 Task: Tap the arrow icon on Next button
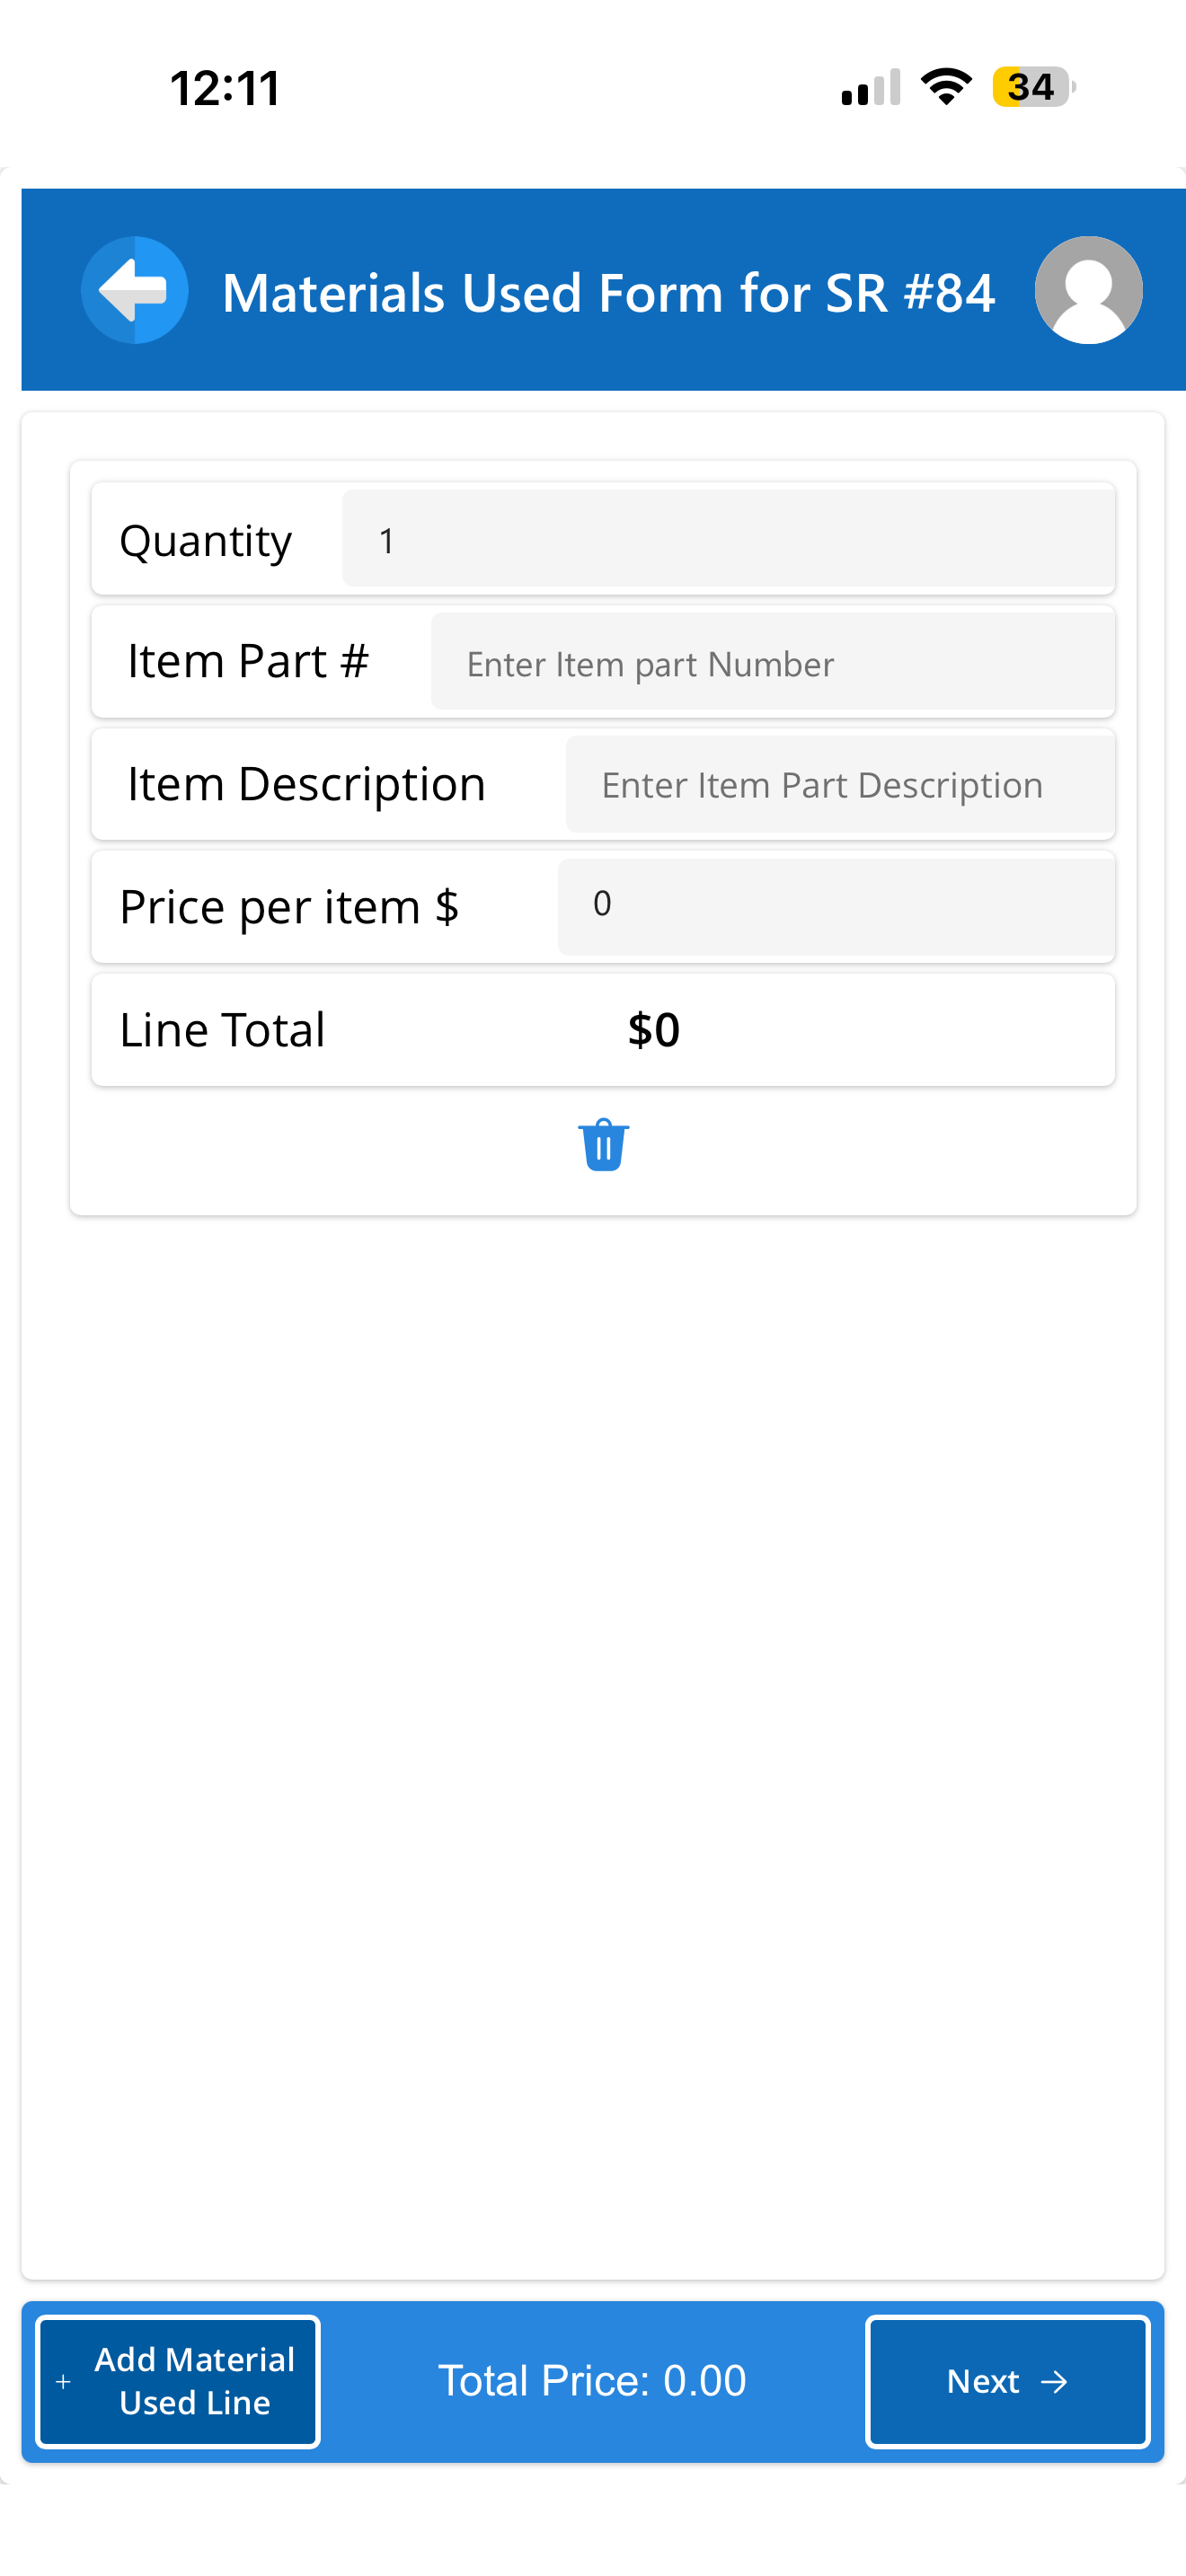click(x=1054, y=2382)
